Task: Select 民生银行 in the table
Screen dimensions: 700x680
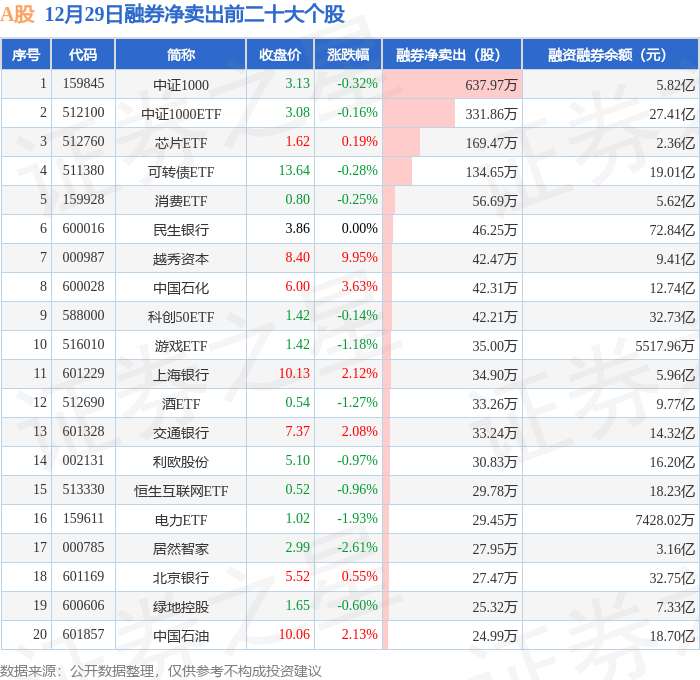Action: [x=181, y=230]
